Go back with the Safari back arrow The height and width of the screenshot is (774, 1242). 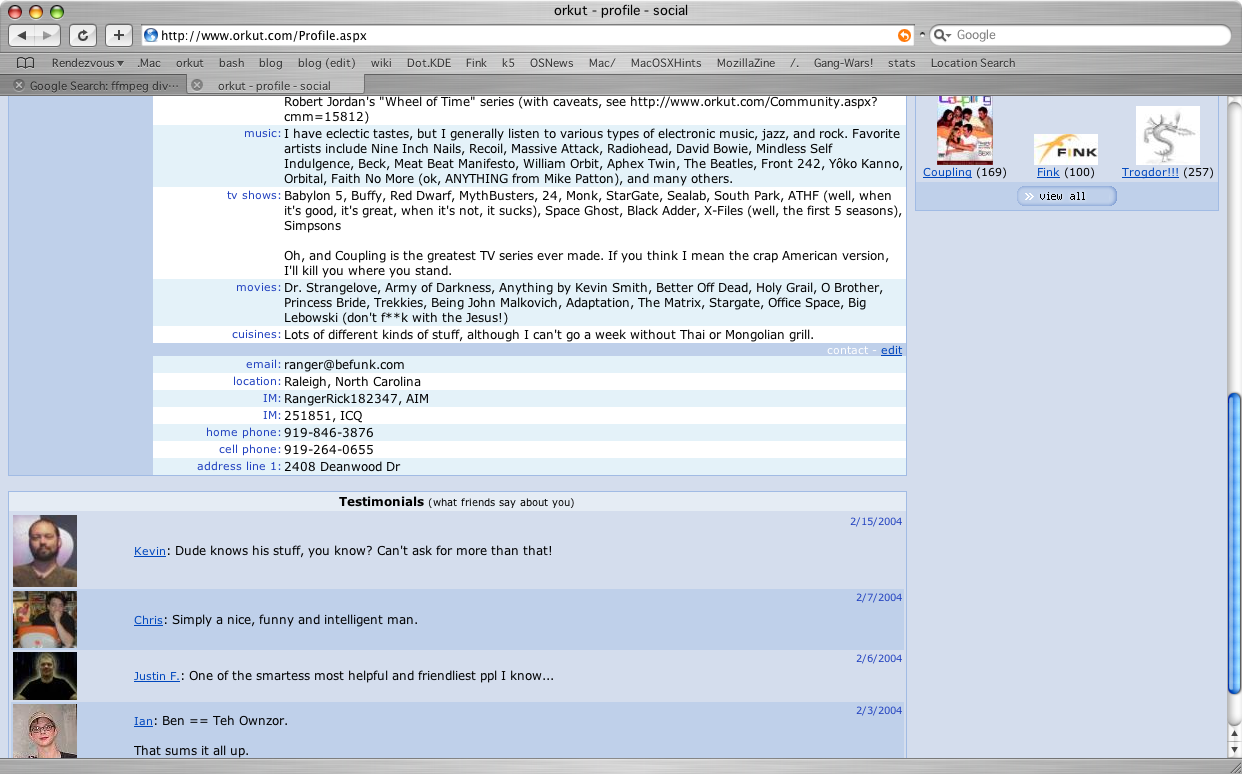pos(22,35)
